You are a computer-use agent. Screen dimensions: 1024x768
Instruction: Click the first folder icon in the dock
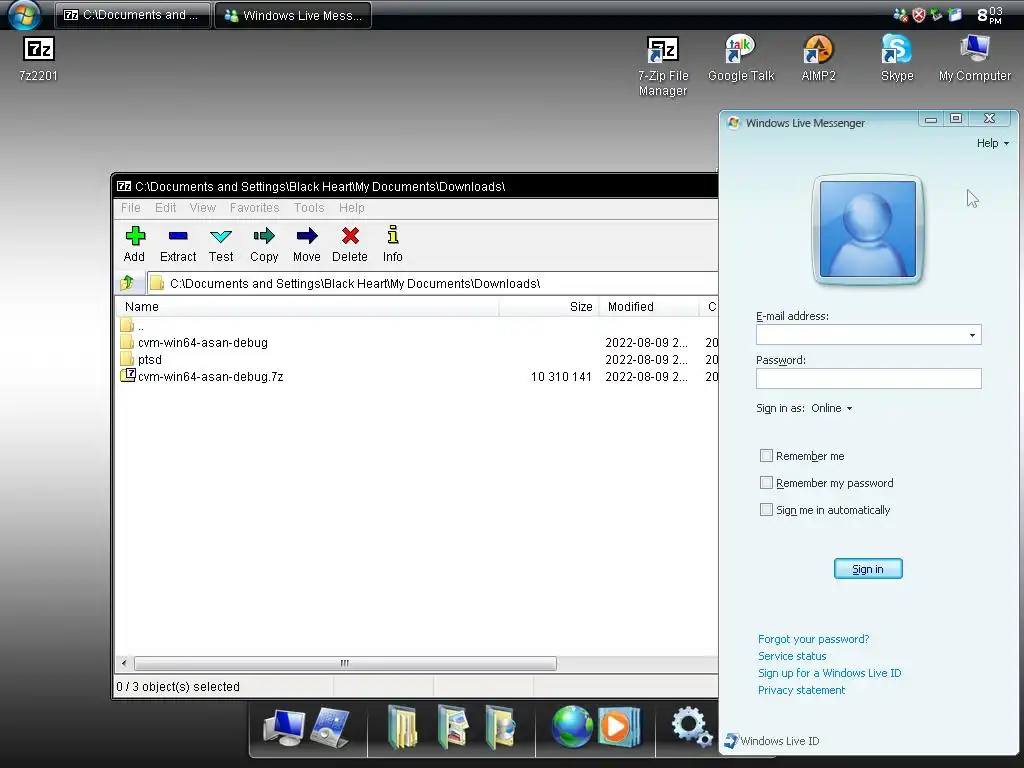point(403,726)
